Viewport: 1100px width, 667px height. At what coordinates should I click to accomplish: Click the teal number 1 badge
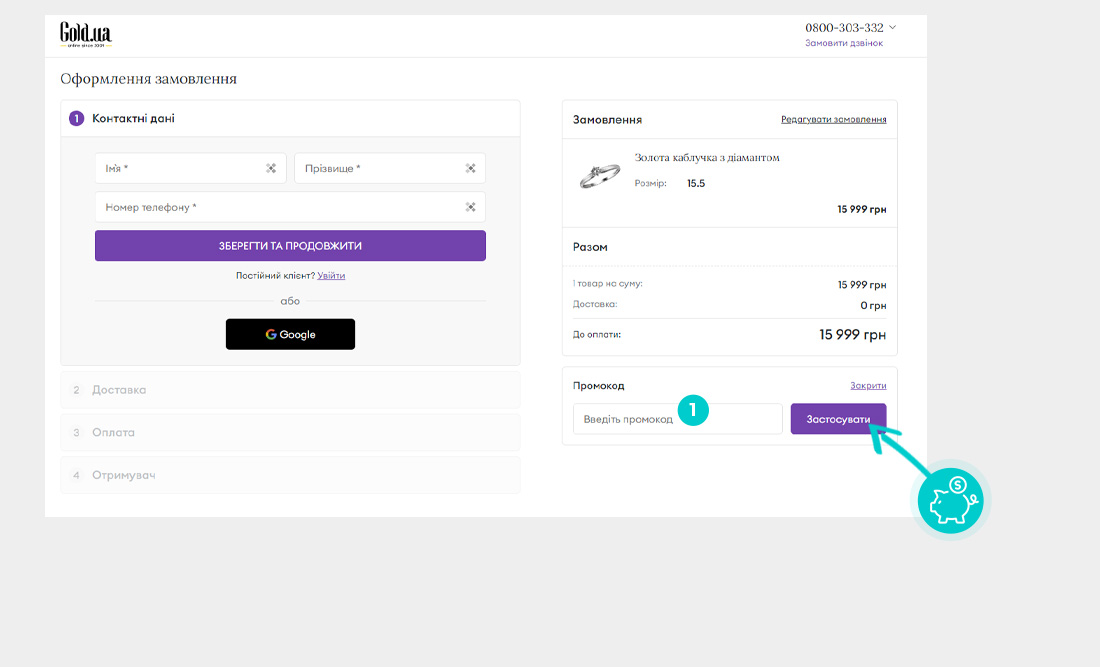click(x=692, y=410)
